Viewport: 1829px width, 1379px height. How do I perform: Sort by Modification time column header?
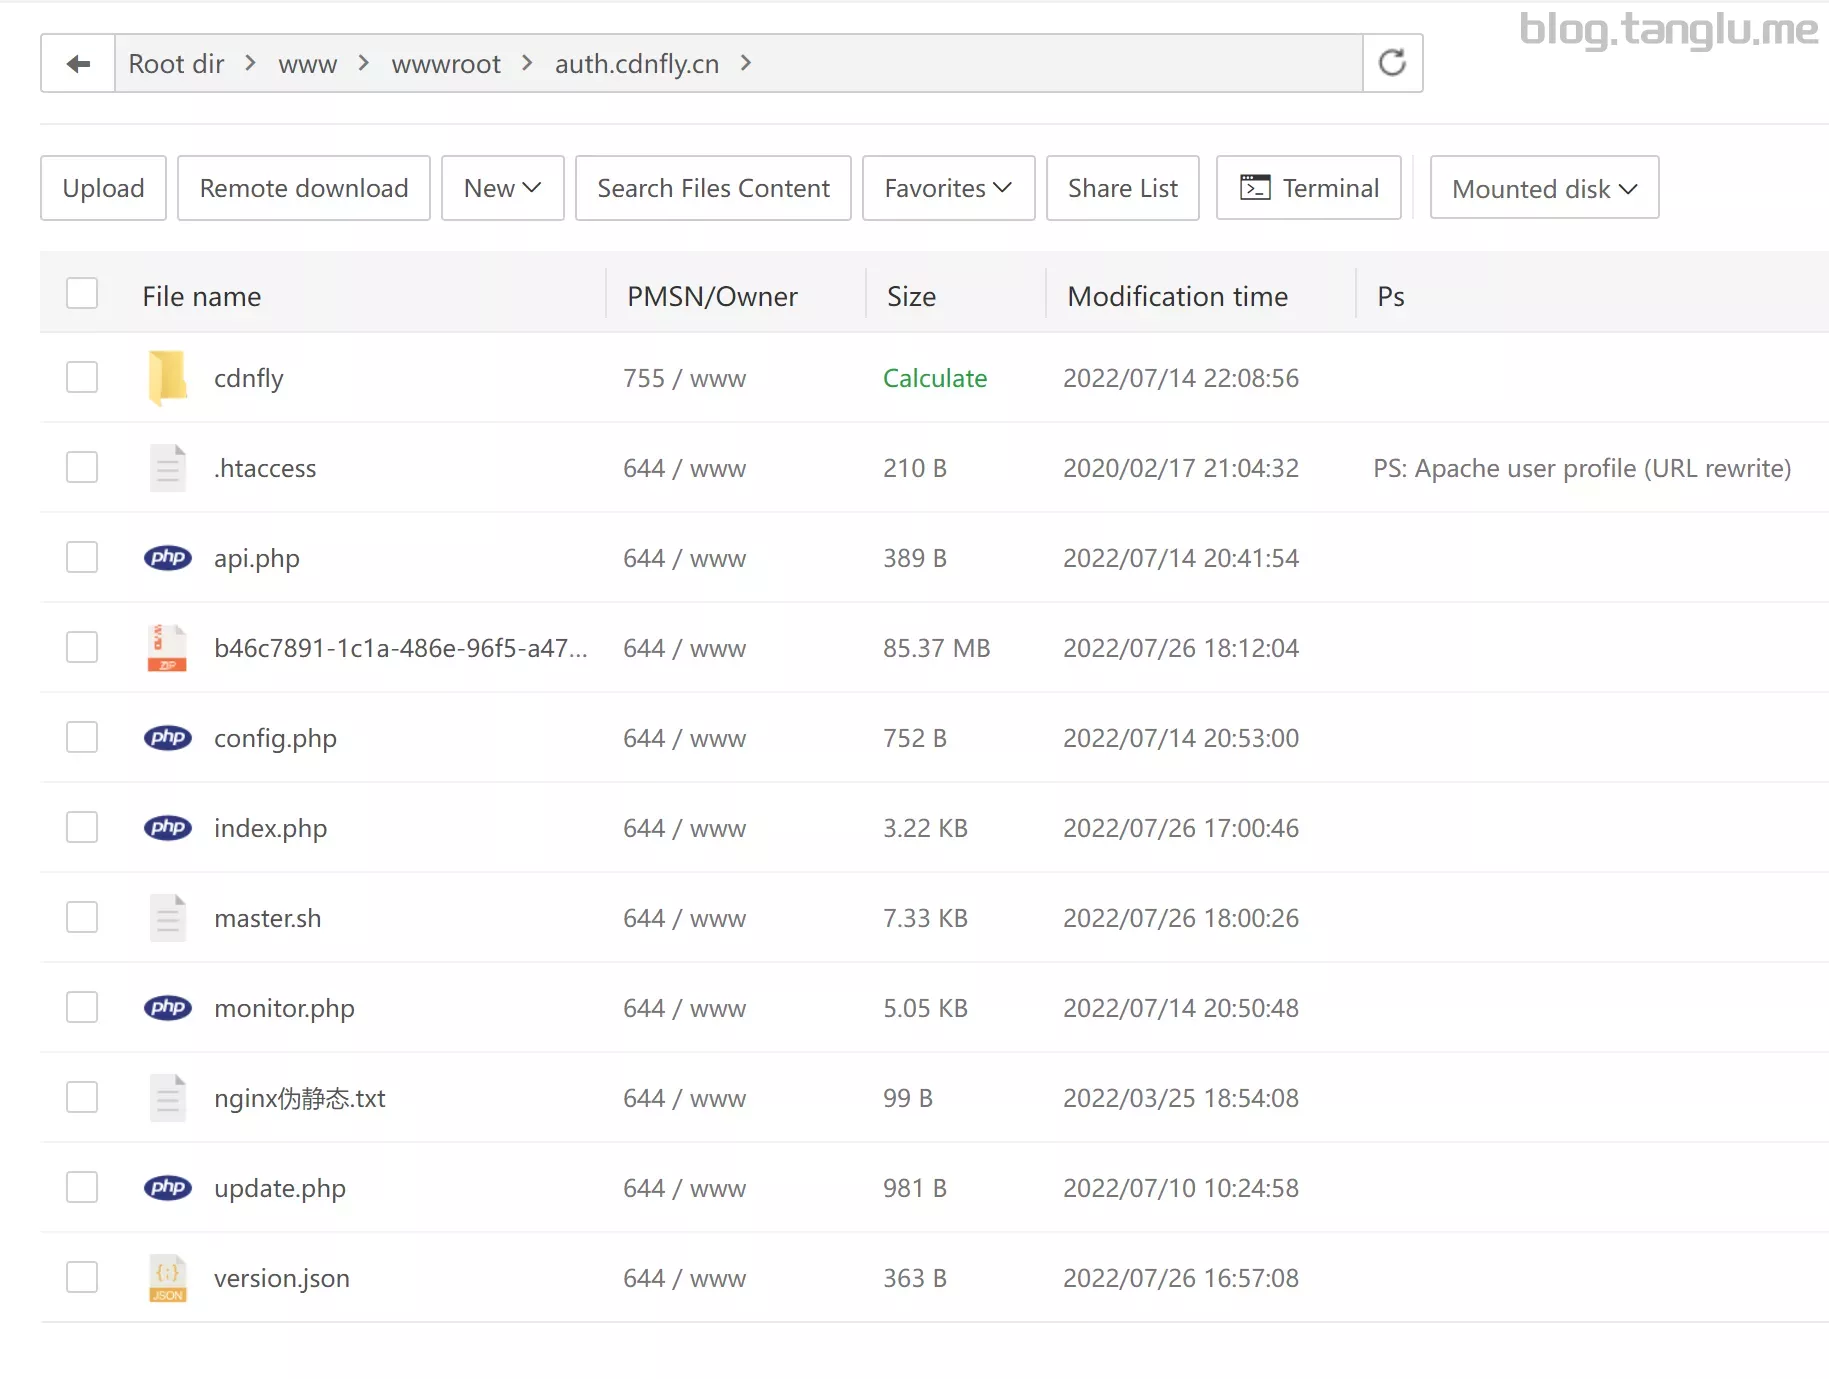coord(1177,296)
